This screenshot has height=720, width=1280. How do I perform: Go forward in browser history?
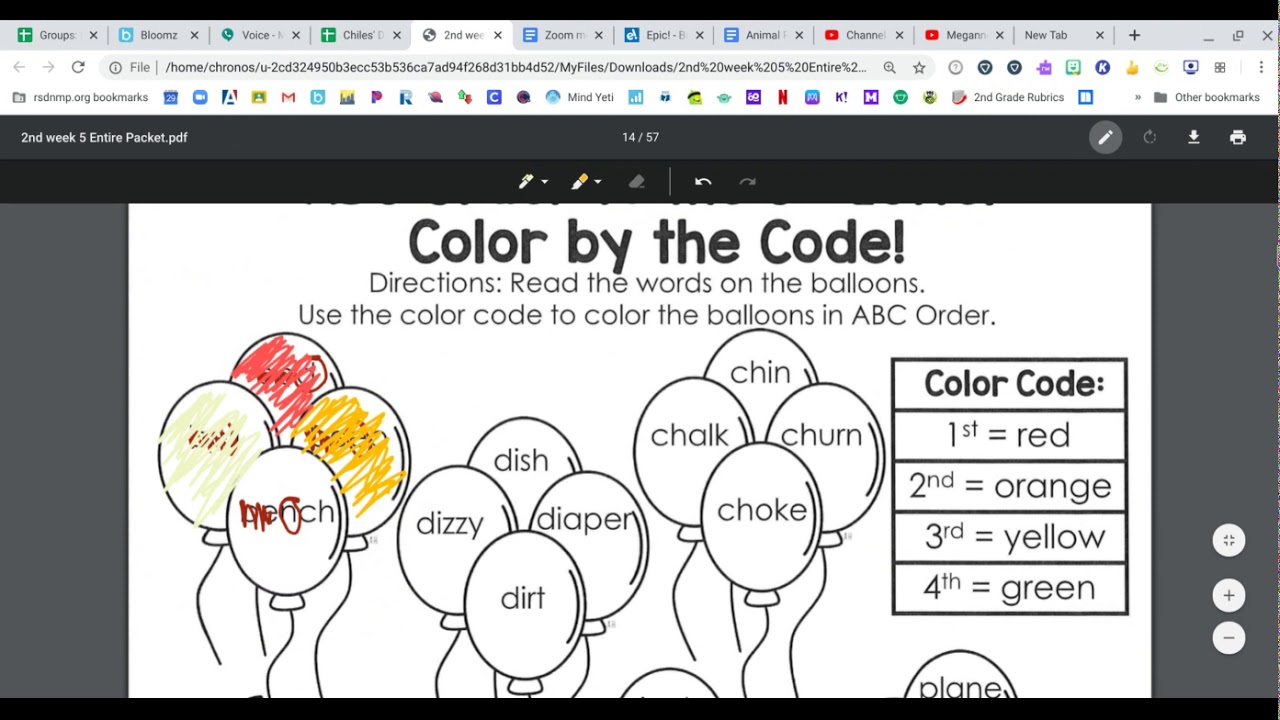point(48,67)
